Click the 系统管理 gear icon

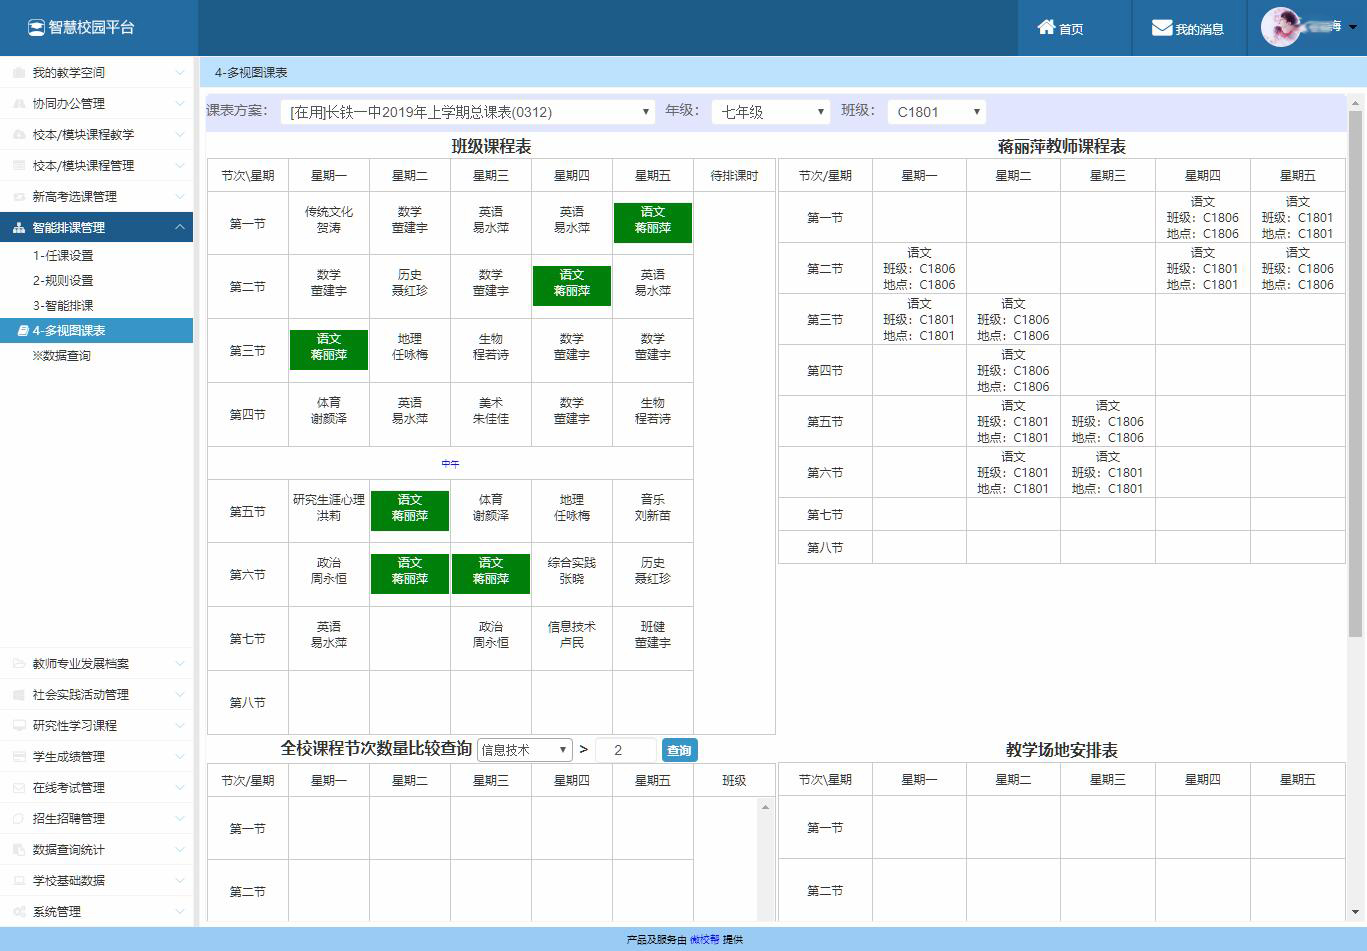coord(19,912)
